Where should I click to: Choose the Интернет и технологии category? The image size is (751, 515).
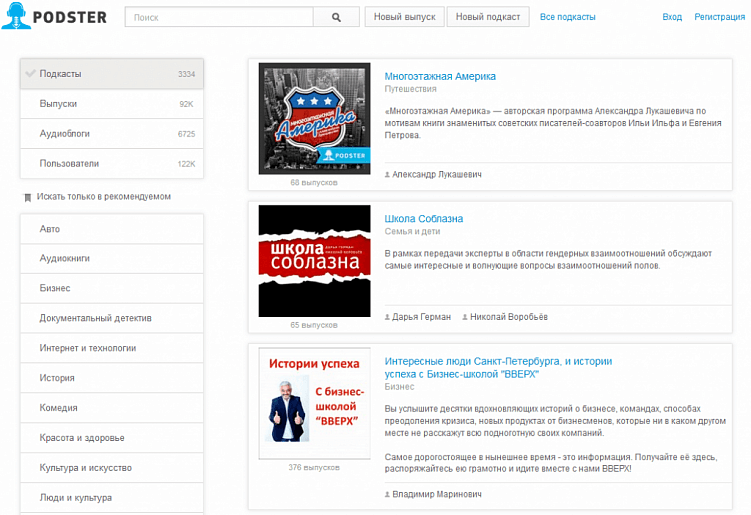tap(112, 348)
